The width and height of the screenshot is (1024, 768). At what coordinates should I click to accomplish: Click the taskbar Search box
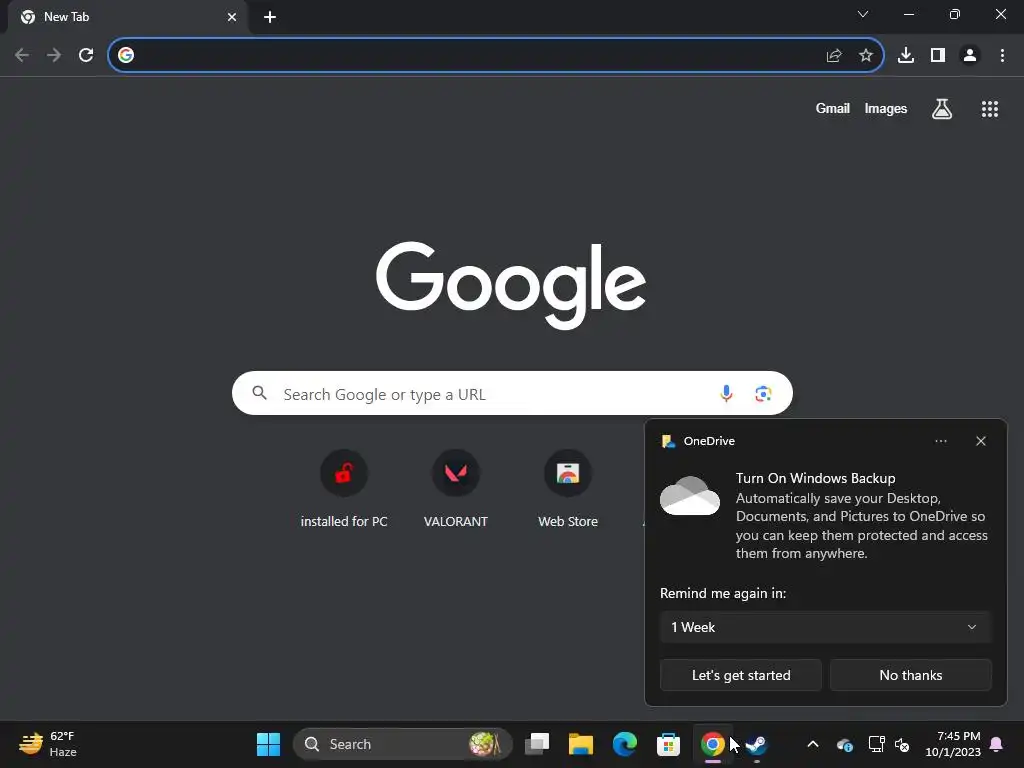click(x=402, y=744)
